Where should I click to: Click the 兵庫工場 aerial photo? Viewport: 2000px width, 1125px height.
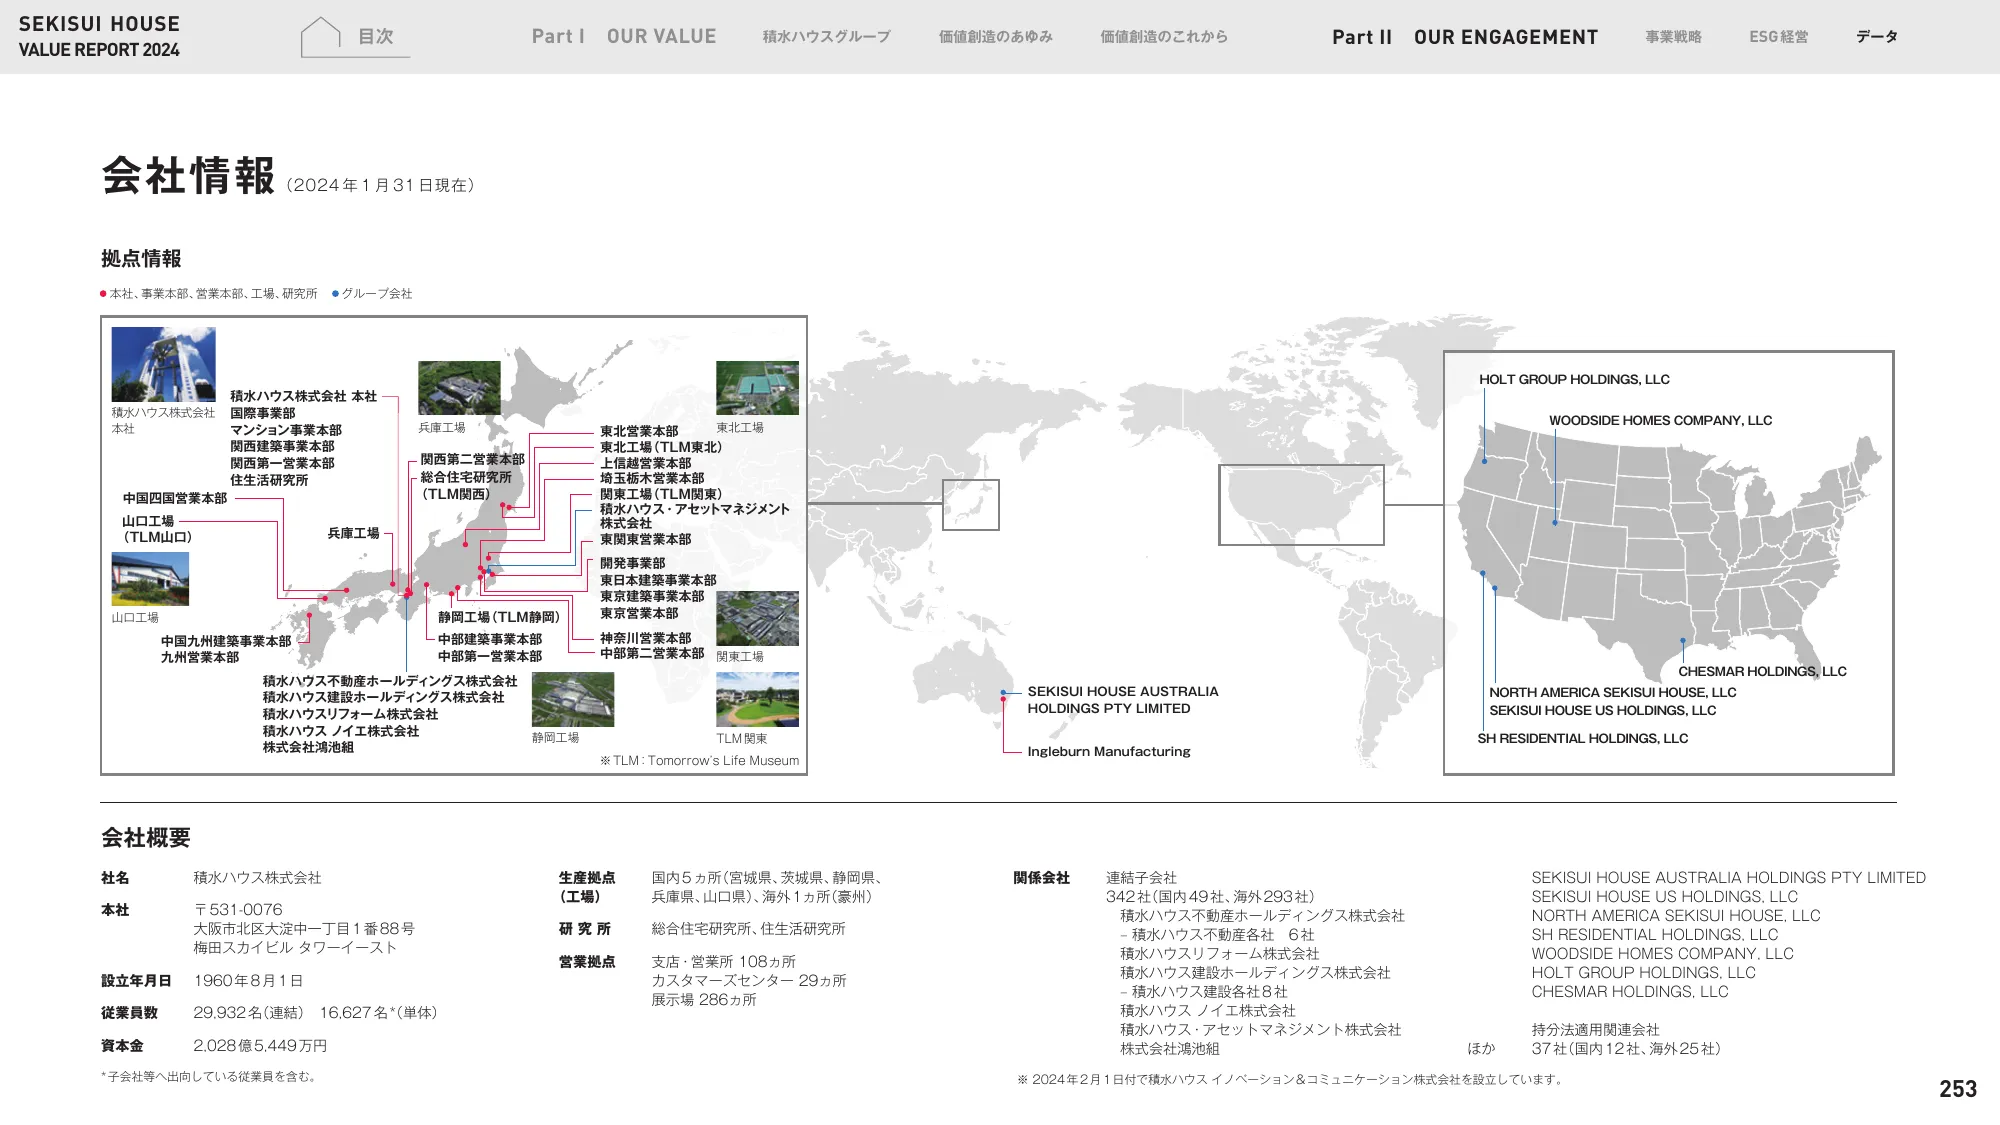click(x=459, y=388)
